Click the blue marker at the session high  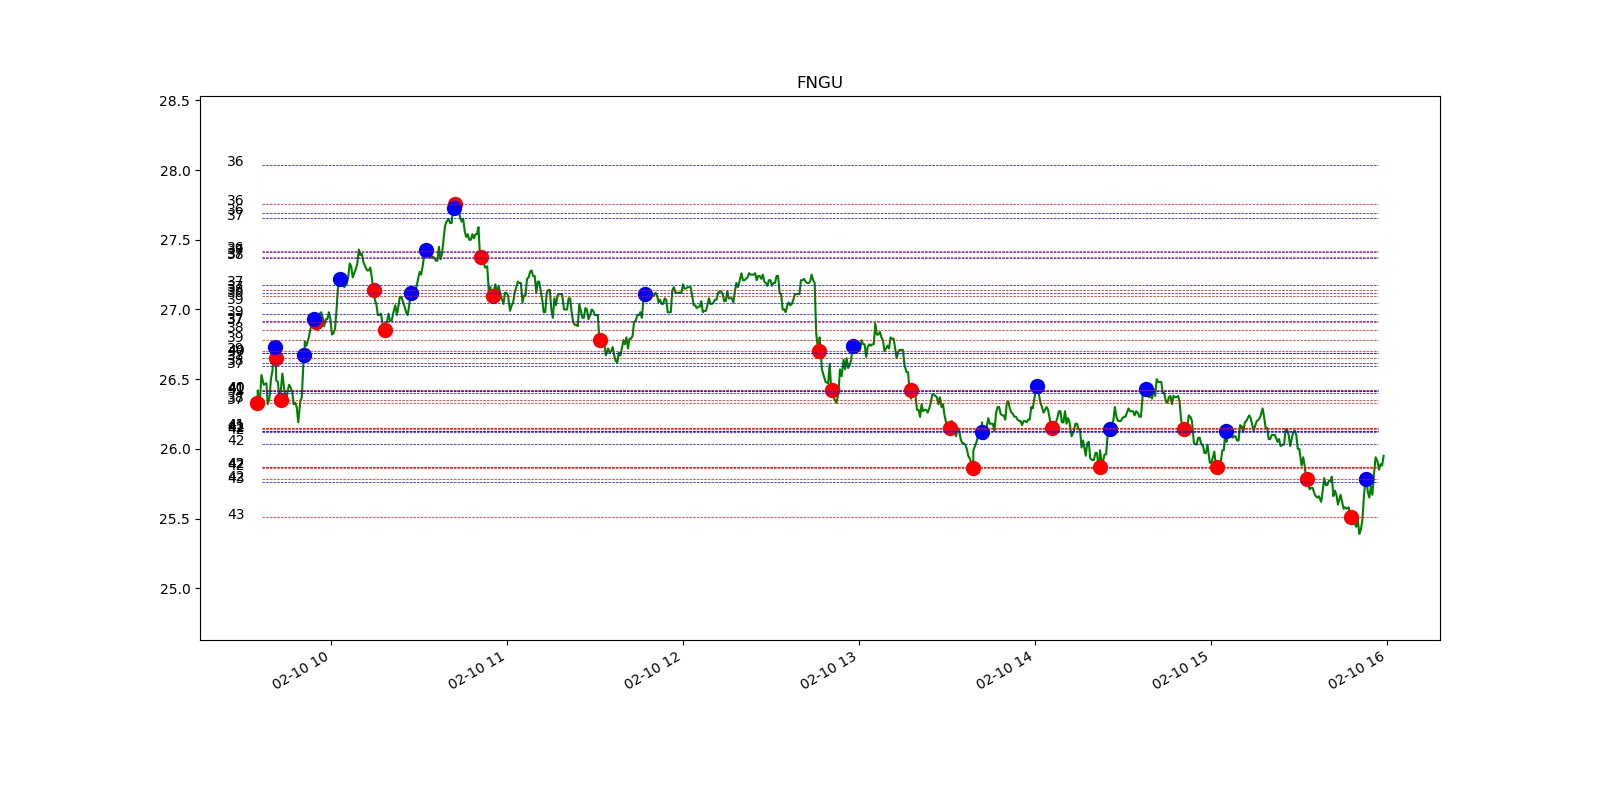click(x=455, y=209)
